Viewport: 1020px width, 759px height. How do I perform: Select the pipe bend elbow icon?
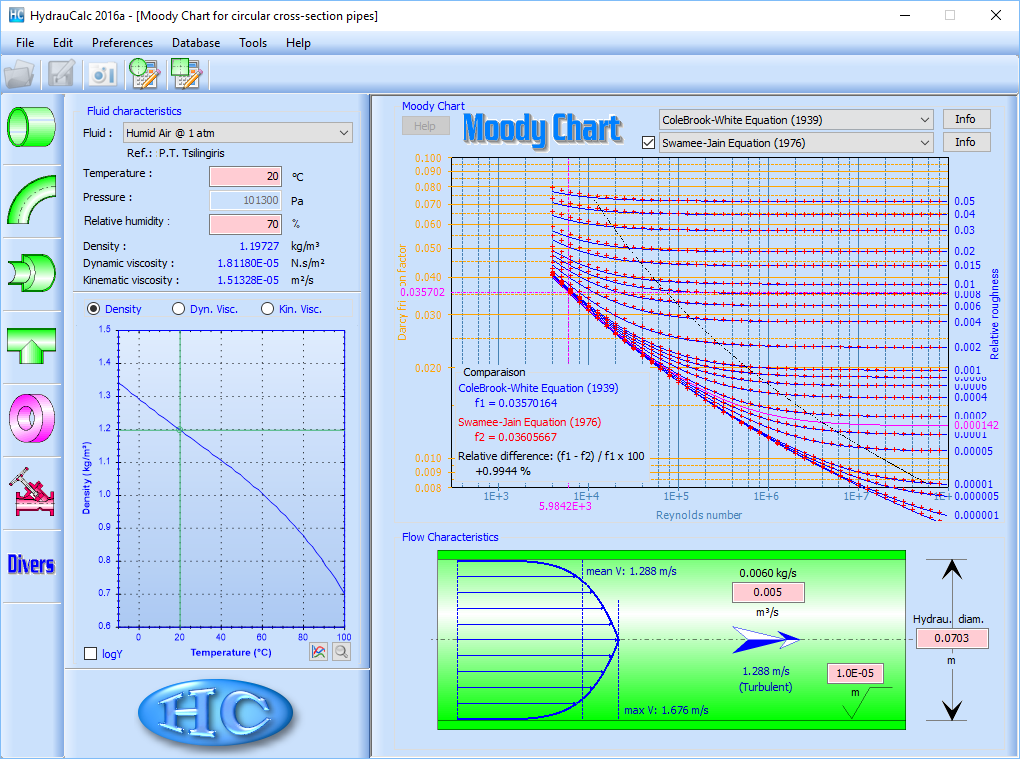pos(32,199)
